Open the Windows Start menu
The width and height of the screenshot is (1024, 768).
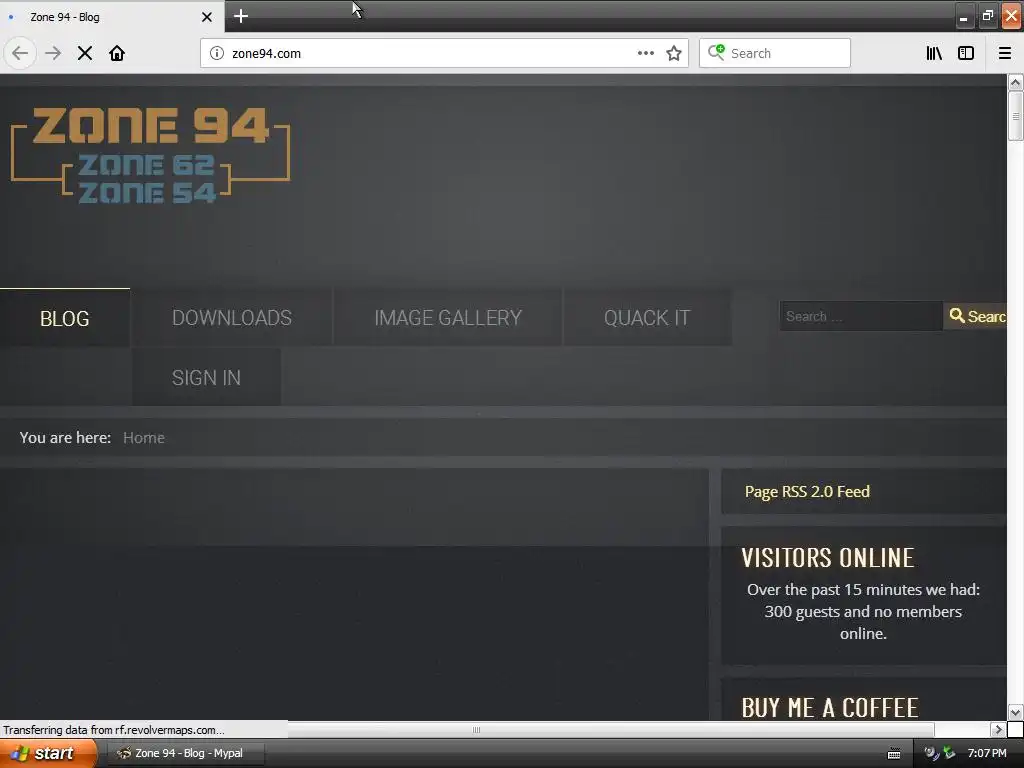47,753
